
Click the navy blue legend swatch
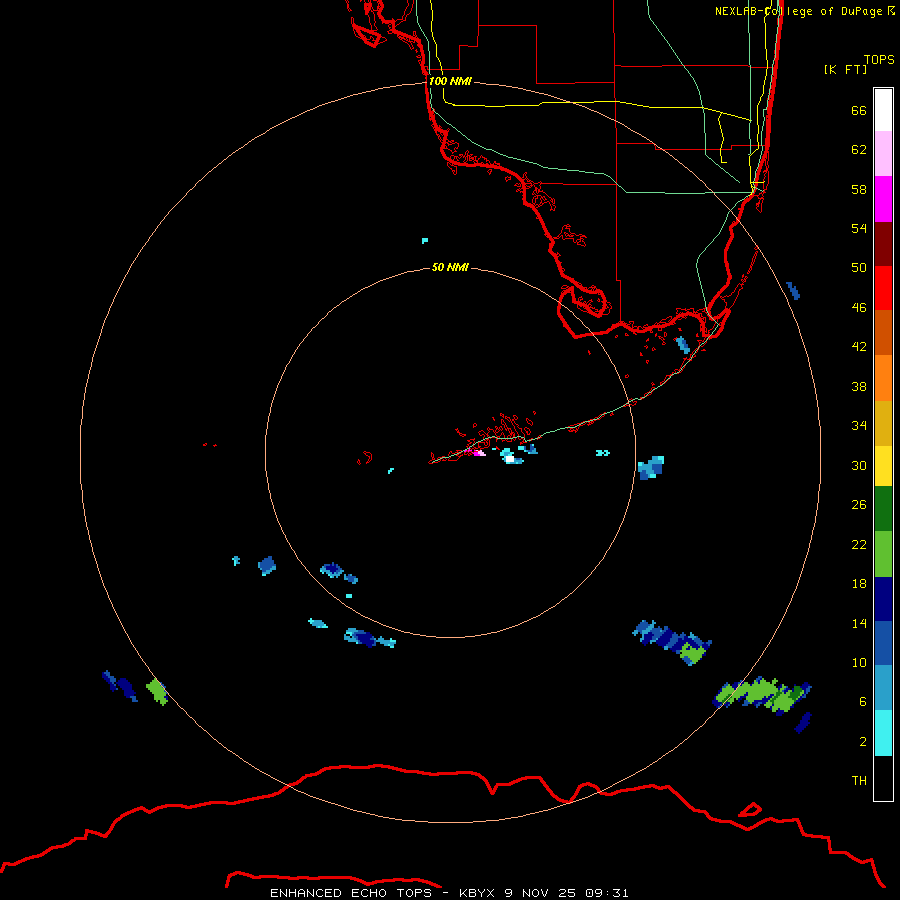883,599
